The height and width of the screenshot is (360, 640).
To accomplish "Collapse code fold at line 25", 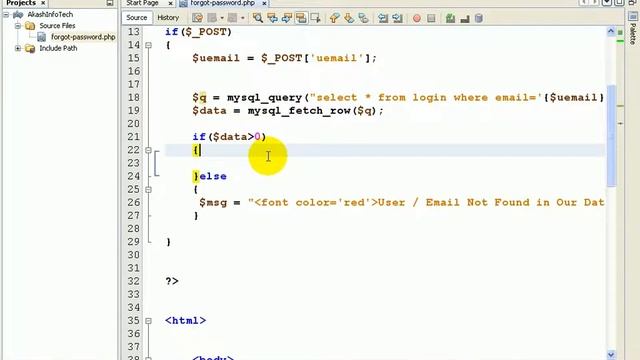I will point(149,190).
